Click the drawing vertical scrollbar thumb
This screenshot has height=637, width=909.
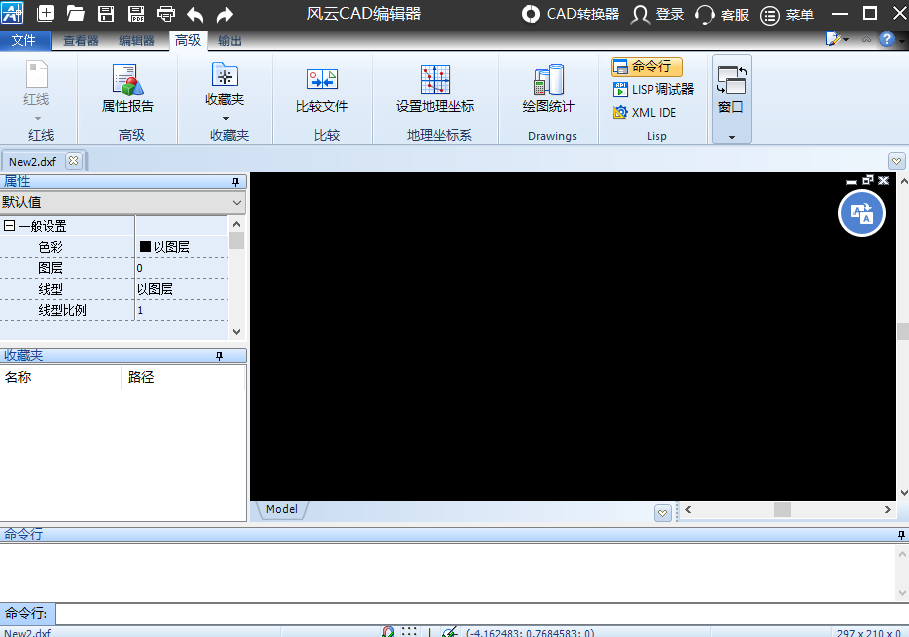(903, 331)
